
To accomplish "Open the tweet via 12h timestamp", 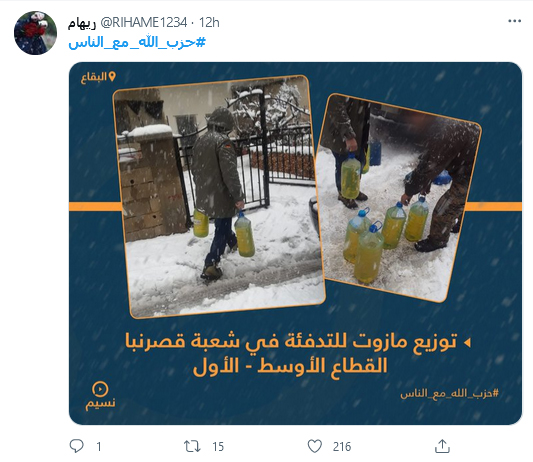I will [209, 23].
